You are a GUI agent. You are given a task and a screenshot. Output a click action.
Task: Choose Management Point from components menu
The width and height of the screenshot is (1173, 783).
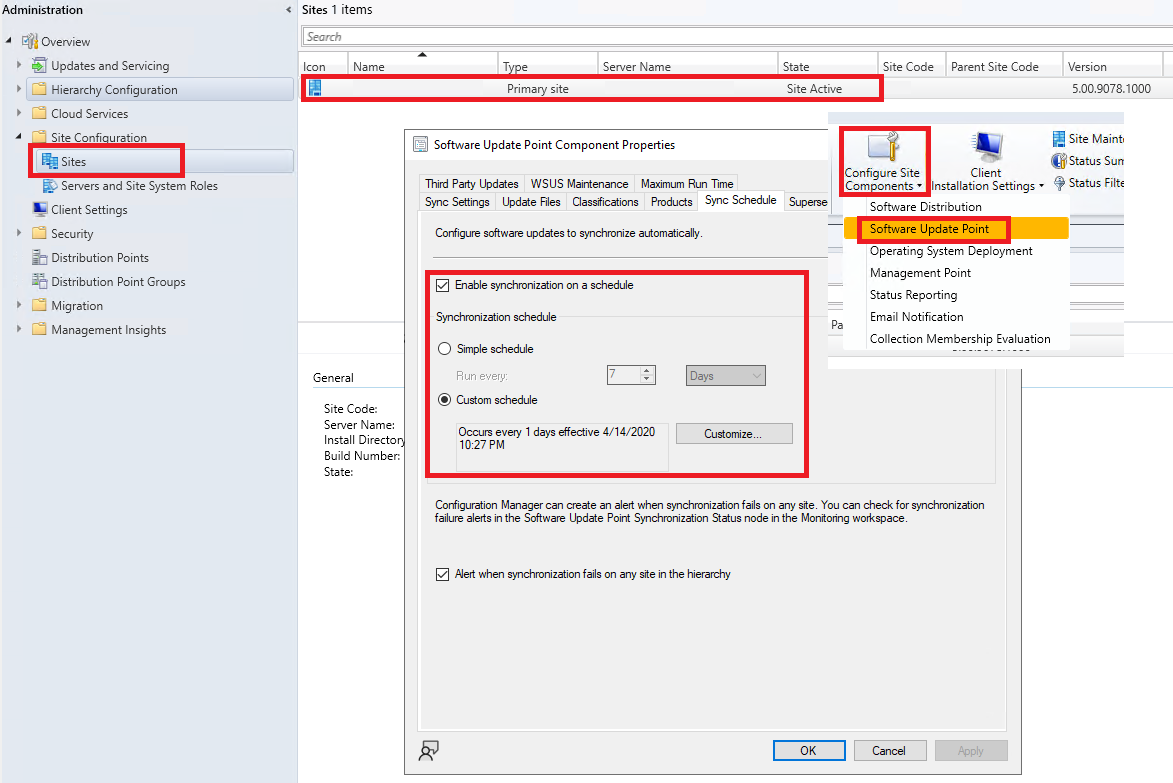920,273
